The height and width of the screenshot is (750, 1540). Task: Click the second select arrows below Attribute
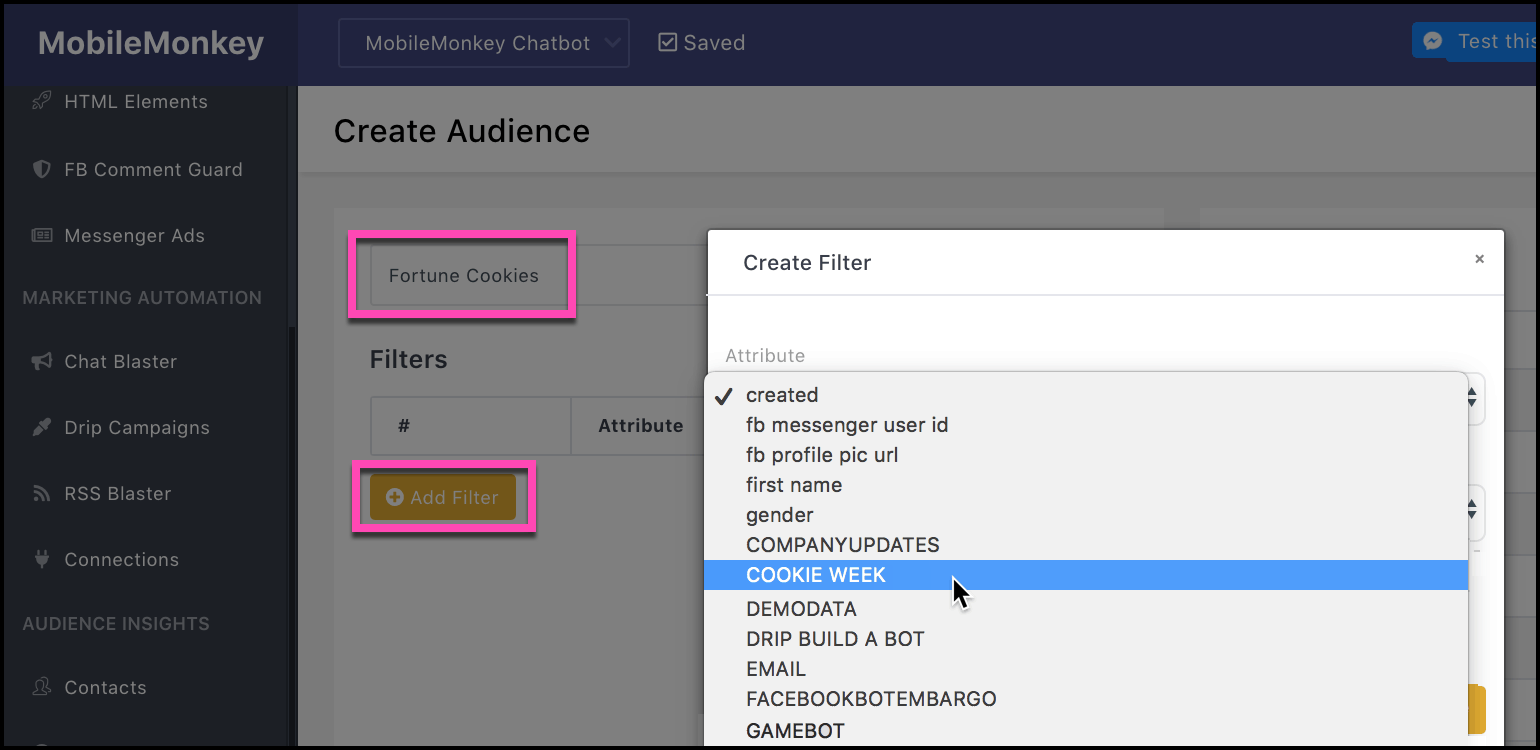pyautogui.click(x=1471, y=509)
